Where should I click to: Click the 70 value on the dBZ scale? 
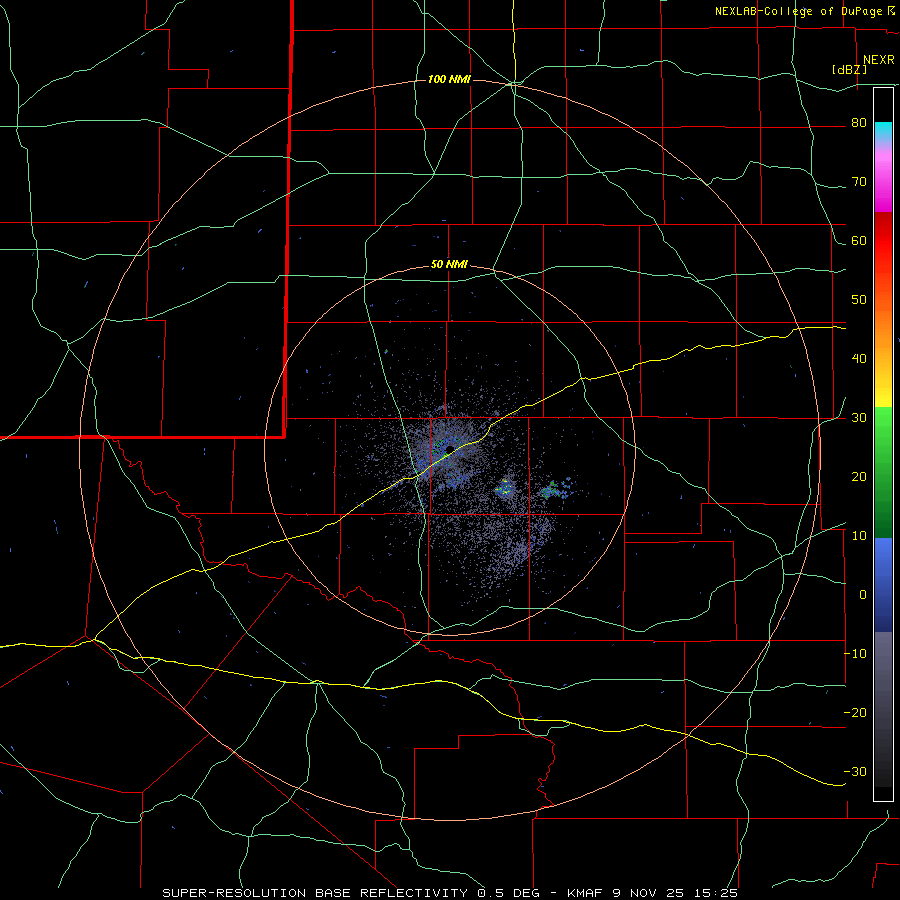click(859, 182)
